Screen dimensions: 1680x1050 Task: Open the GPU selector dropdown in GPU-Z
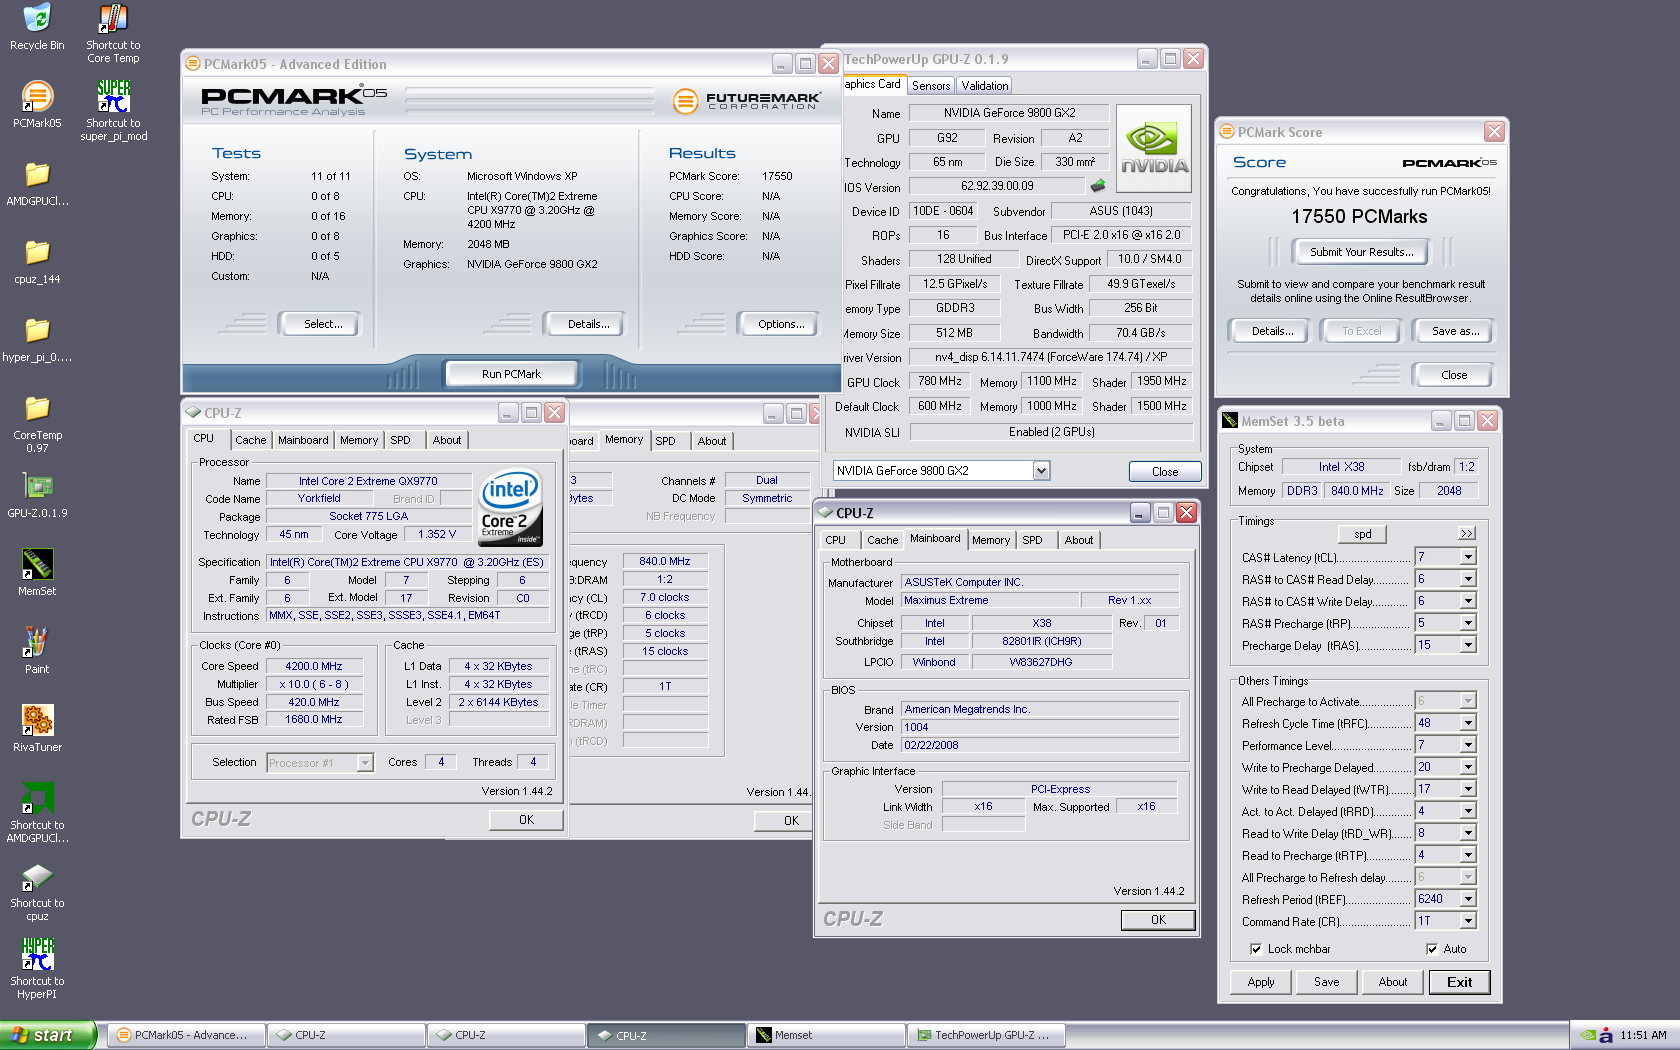pyautogui.click(x=1041, y=471)
